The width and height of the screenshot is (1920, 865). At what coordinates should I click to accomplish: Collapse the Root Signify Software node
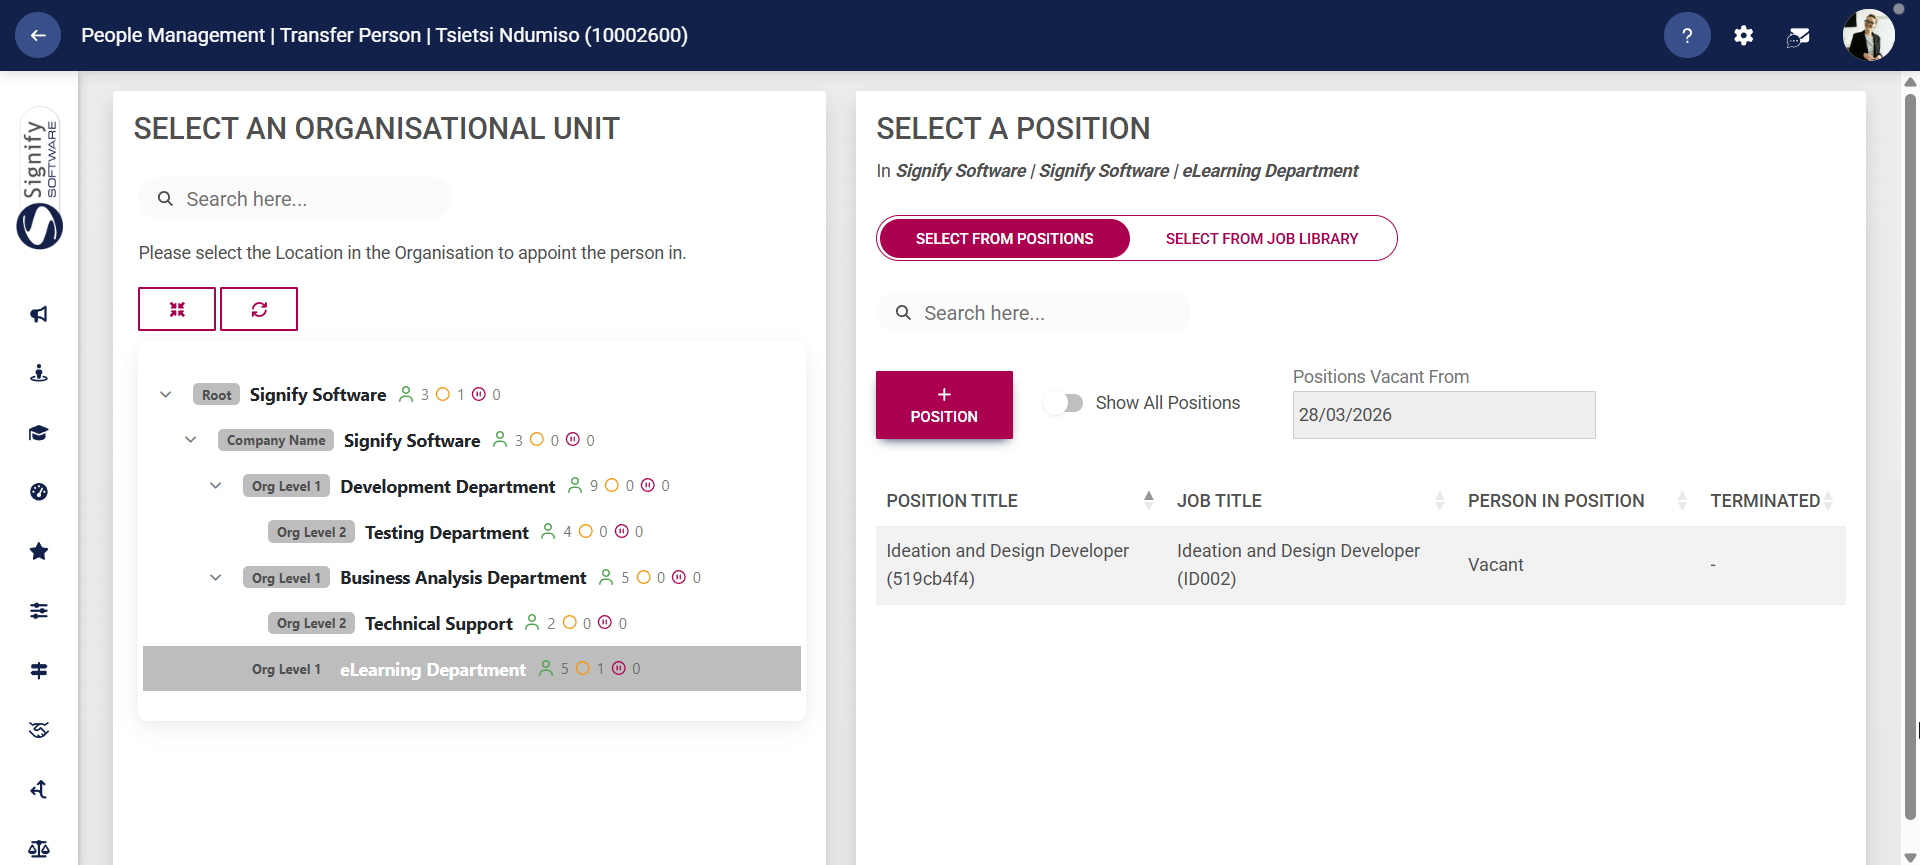pyautogui.click(x=165, y=394)
